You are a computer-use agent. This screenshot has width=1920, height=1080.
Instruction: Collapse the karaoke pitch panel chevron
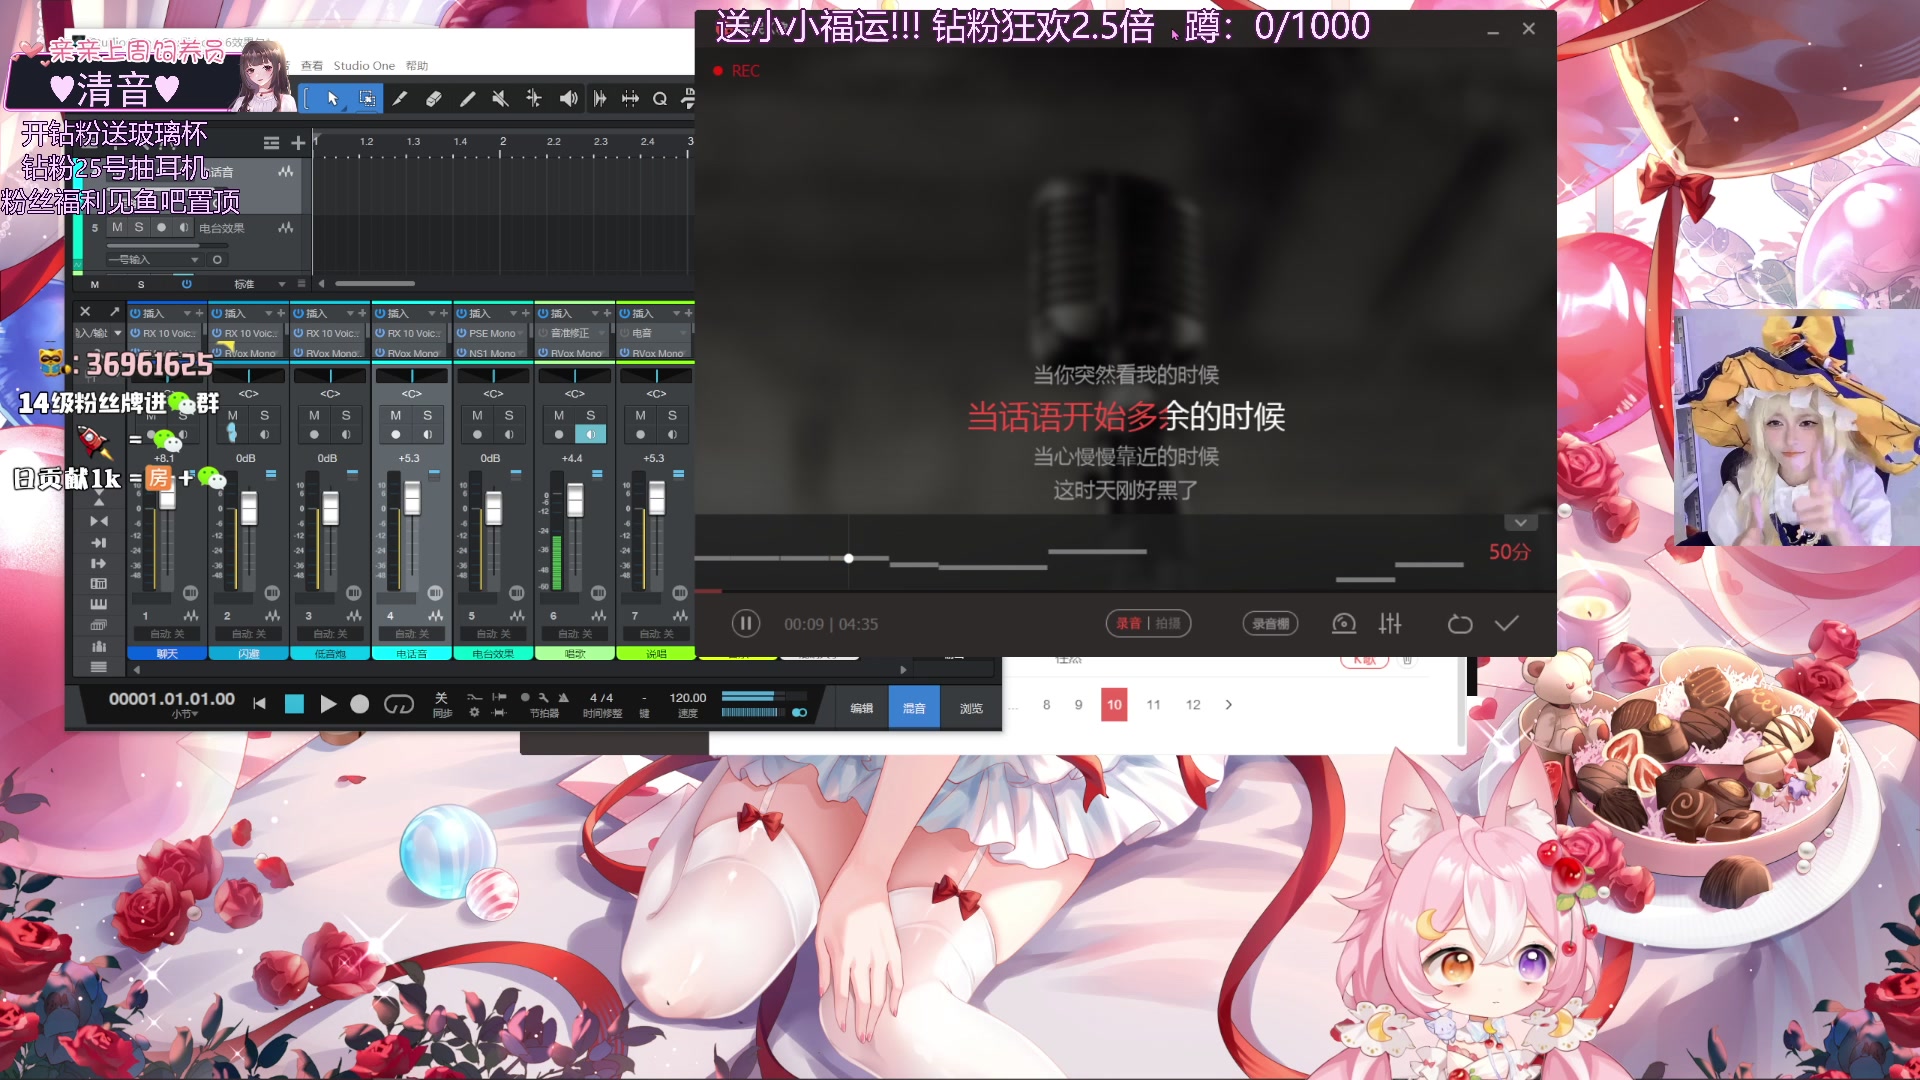coord(1520,523)
